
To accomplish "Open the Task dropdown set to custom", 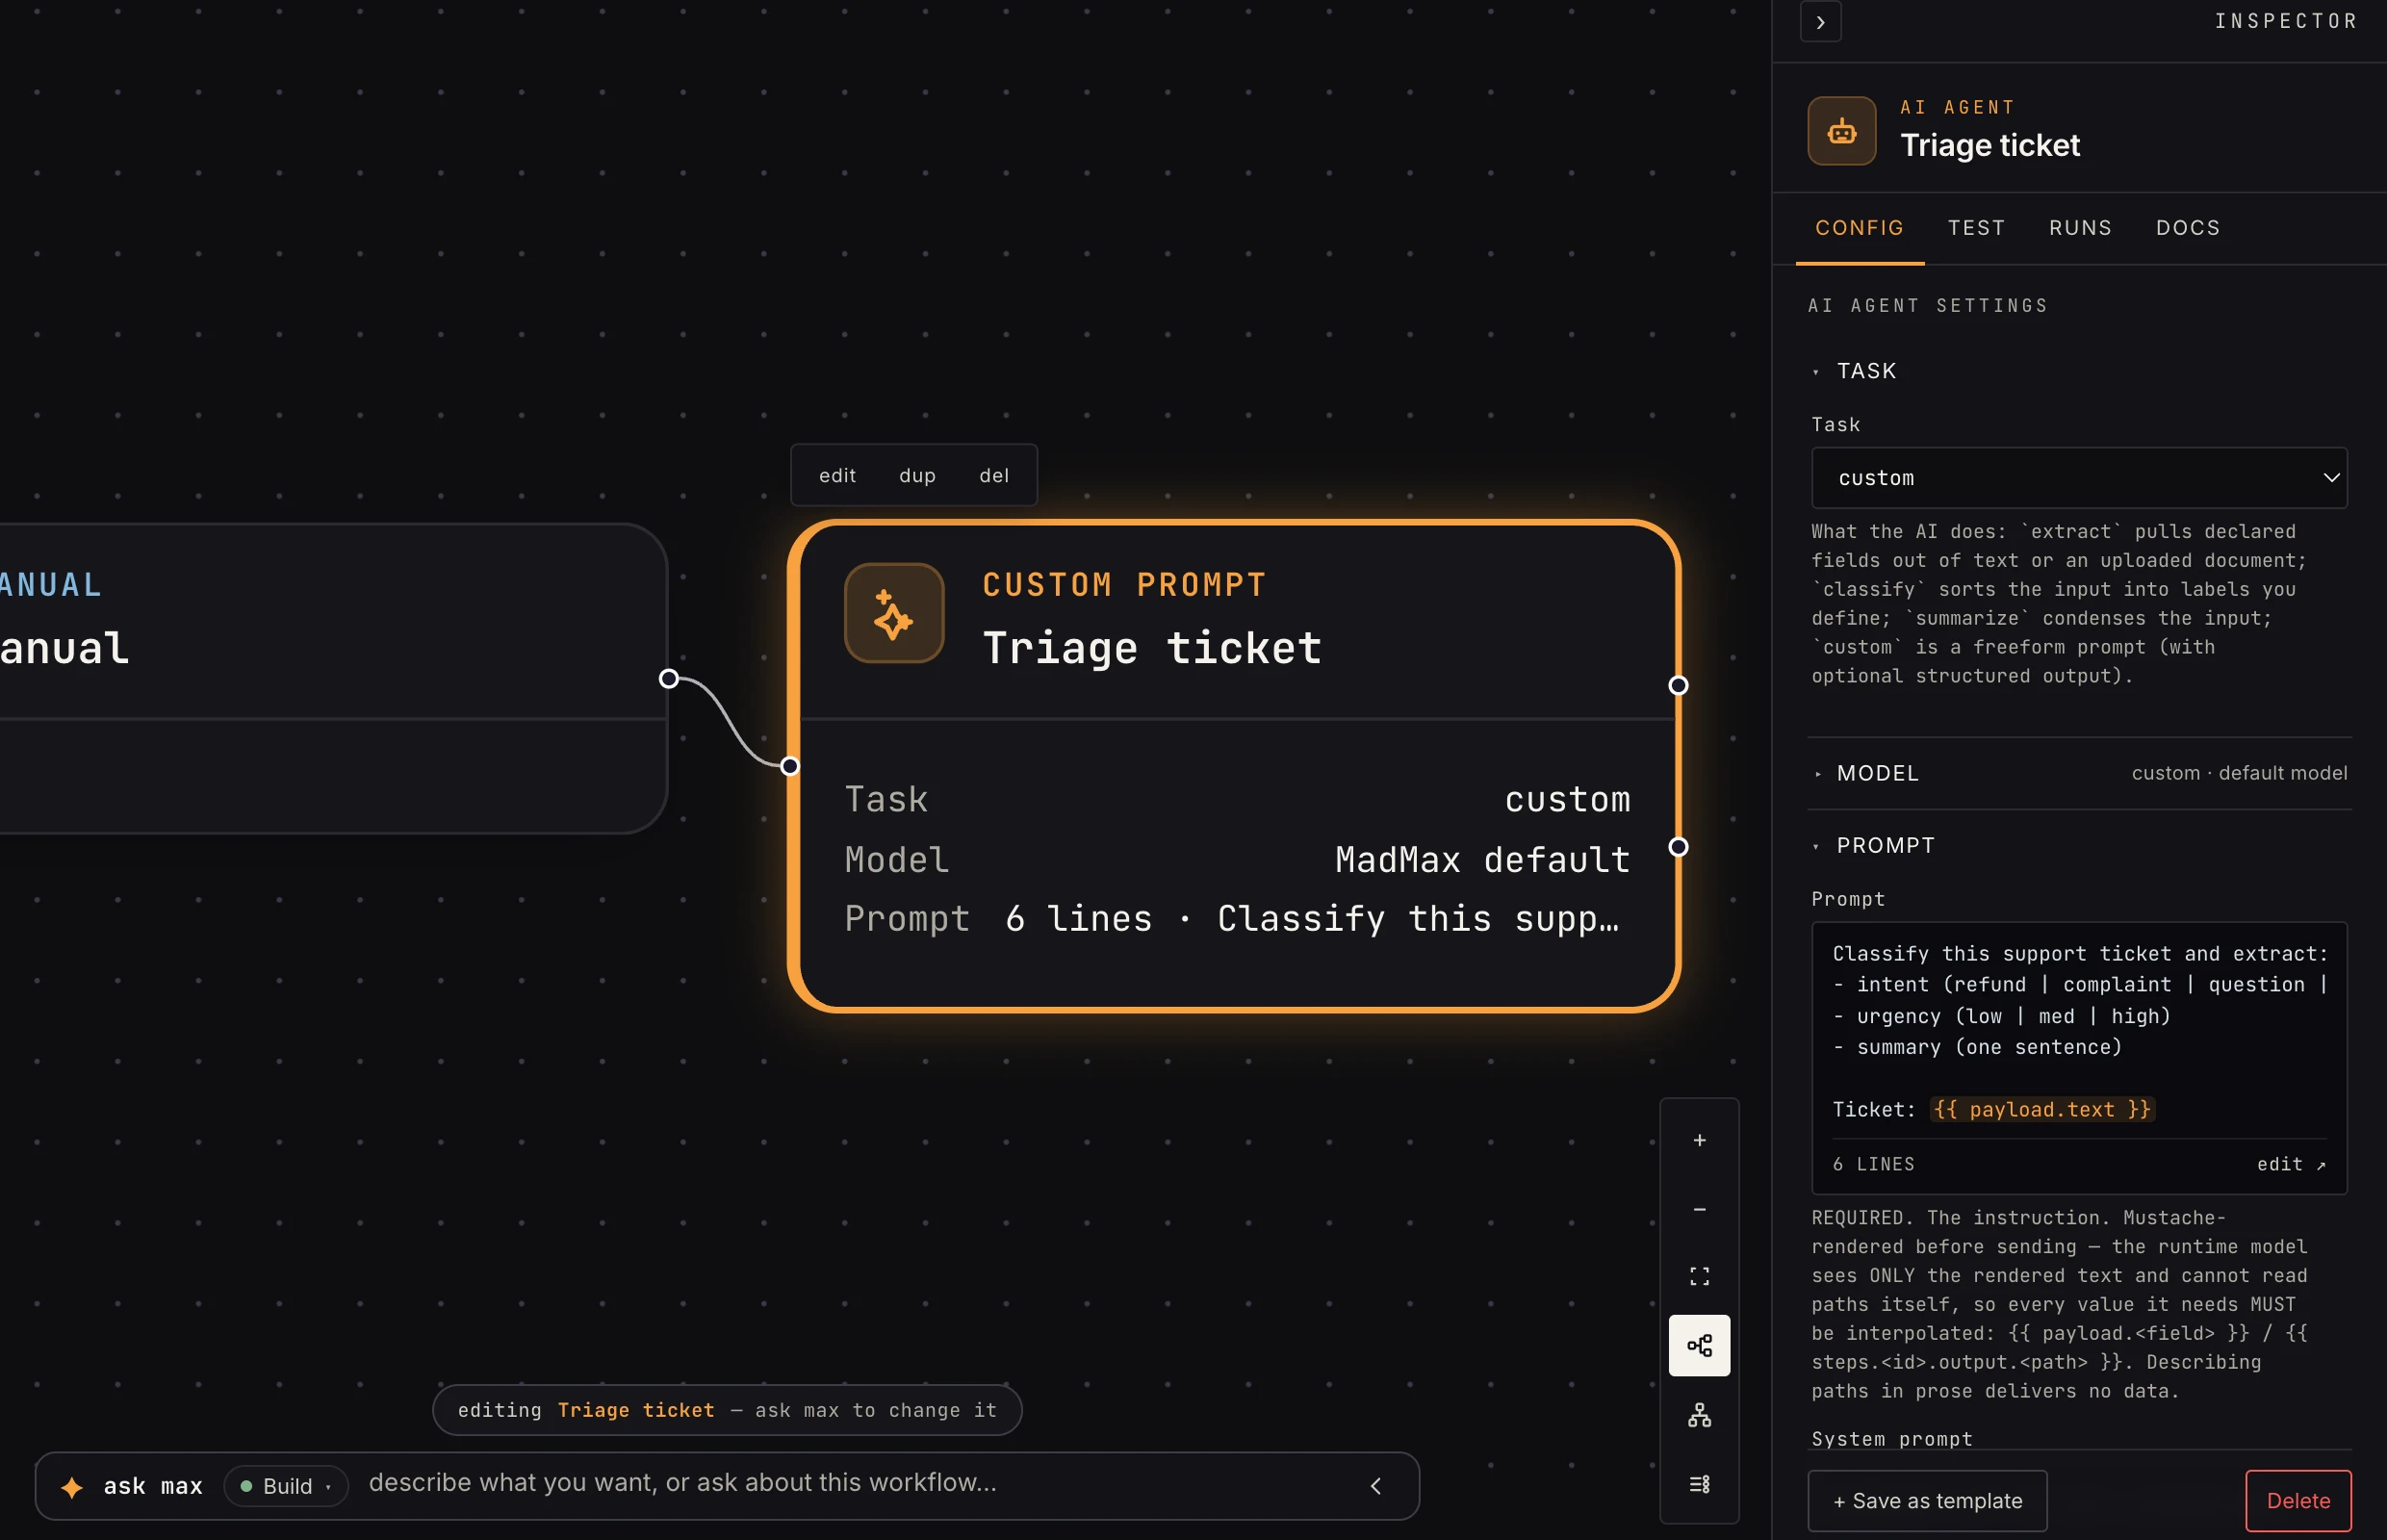I will (2078, 478).
